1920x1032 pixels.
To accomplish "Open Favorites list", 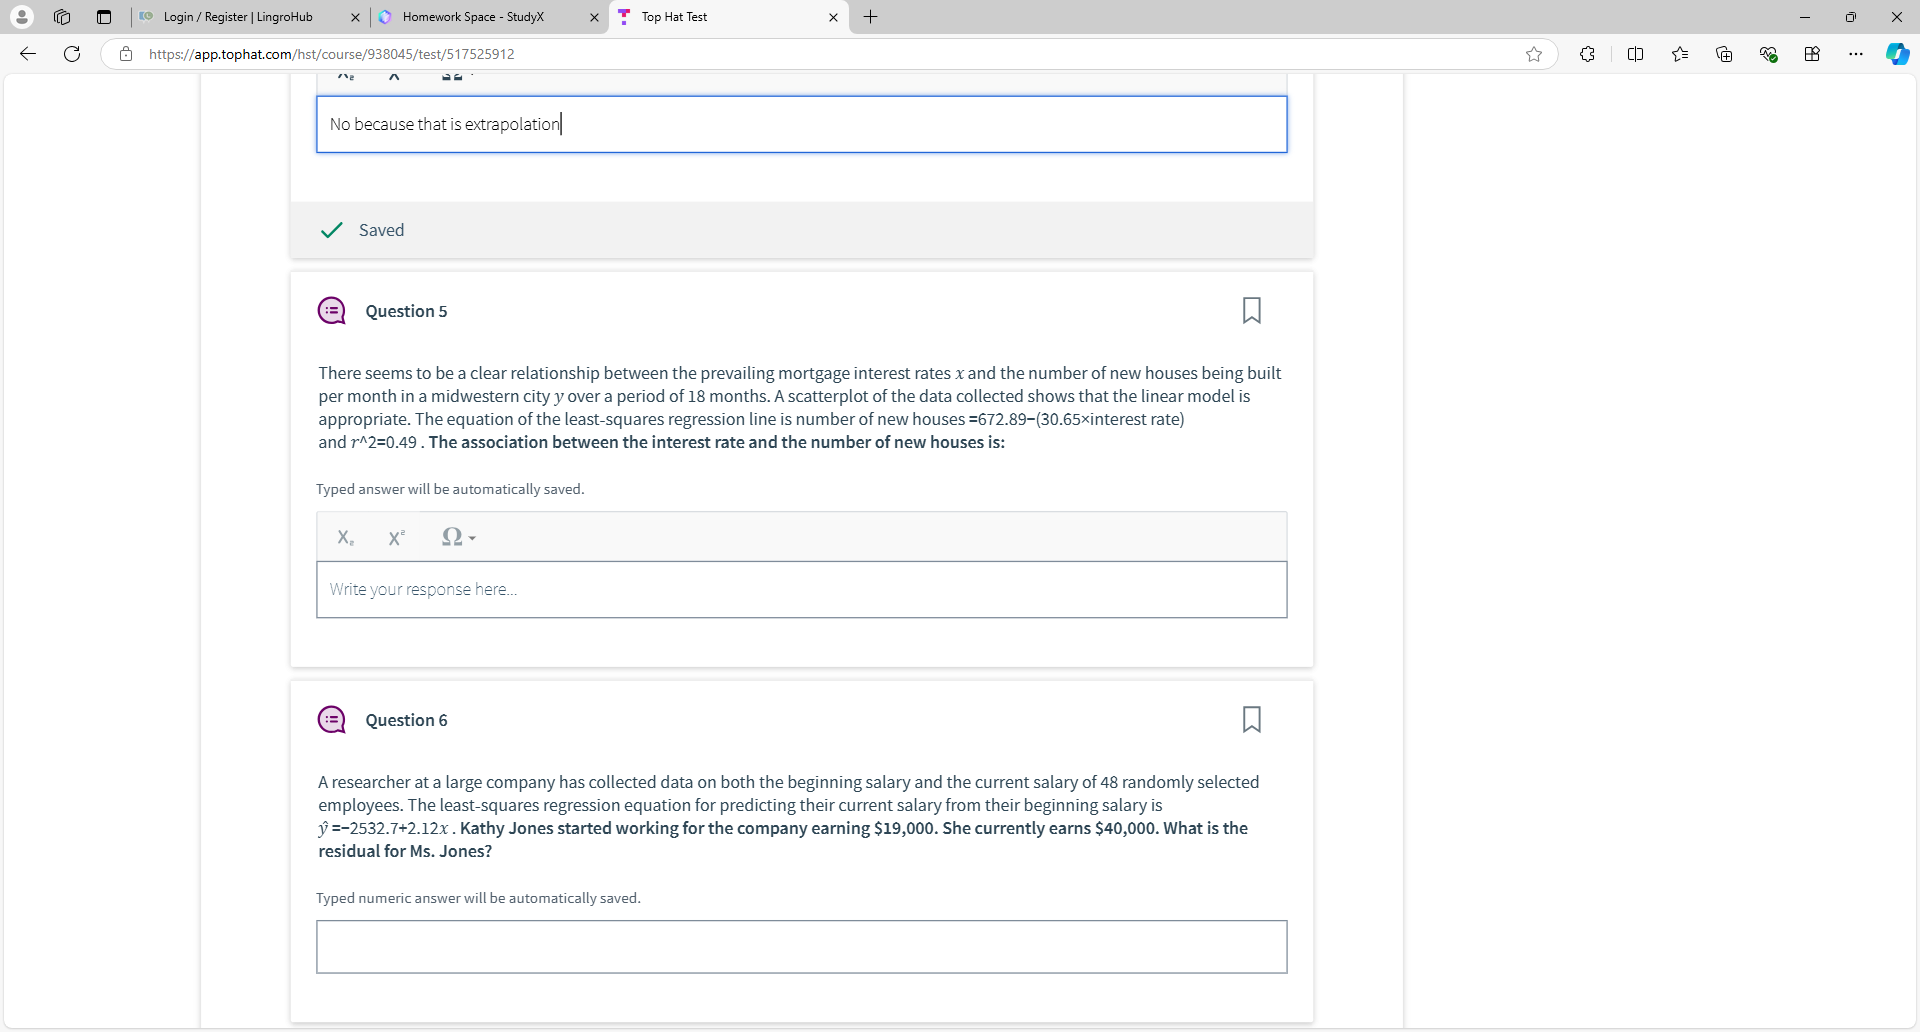I will point(1680,54).
